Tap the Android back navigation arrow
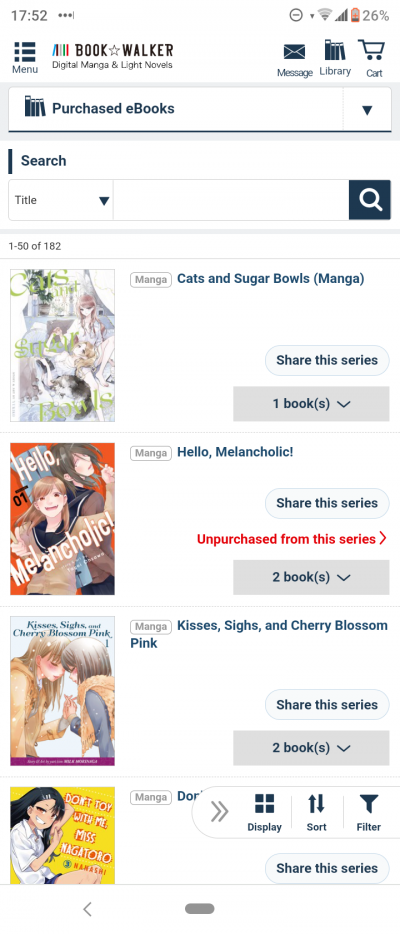 point(88,909)
